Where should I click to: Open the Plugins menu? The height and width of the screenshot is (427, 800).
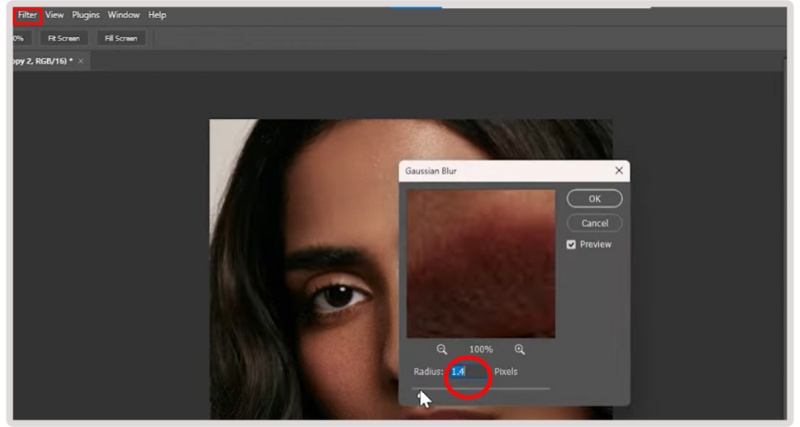coord(86,15)
